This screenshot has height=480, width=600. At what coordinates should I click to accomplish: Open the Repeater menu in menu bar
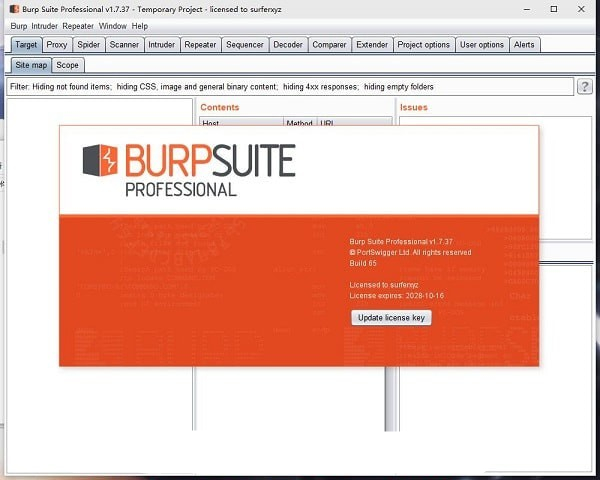point(78,26)
